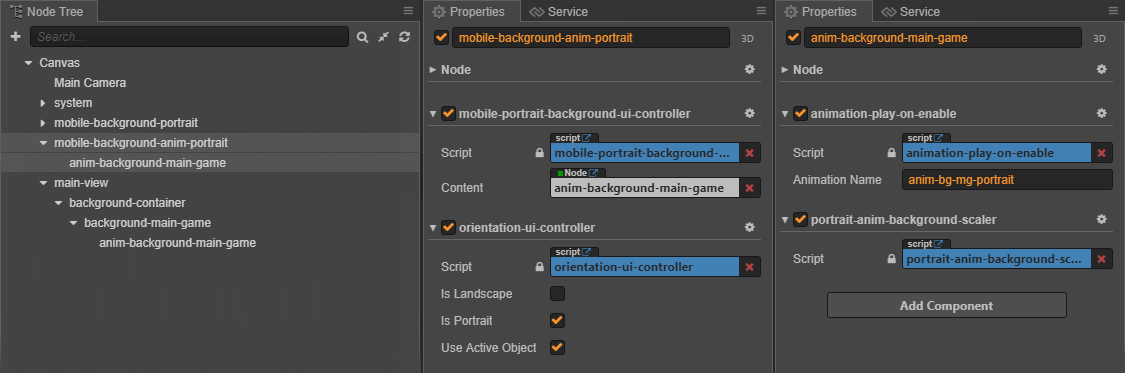Open Node Tree panel hamburger menu

click(x=408, y=11)
